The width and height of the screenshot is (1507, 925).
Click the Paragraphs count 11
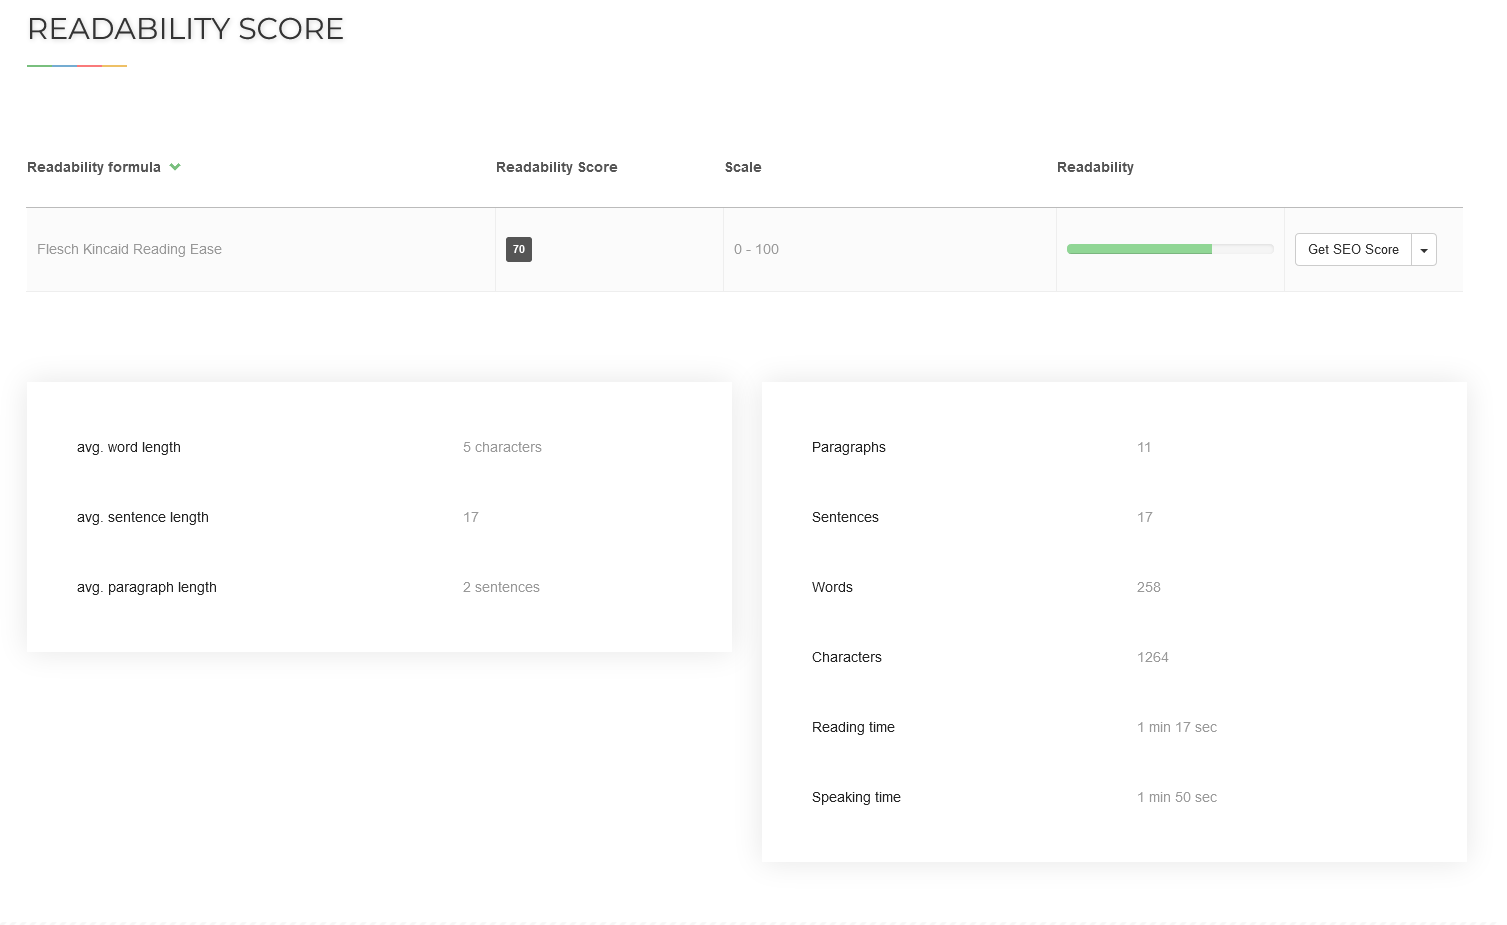(1144, 447)
